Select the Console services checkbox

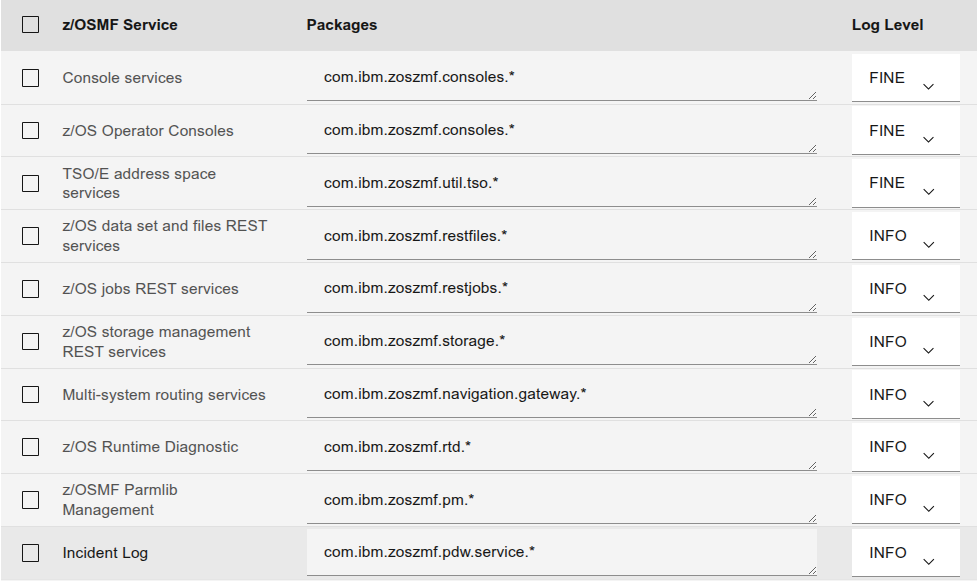[x=30, y=77]
